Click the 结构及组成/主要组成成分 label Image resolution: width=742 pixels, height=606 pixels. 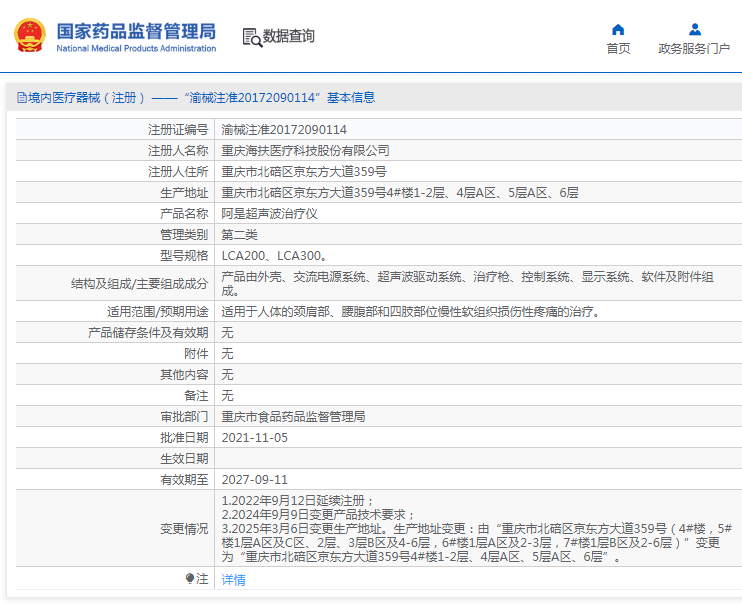coord(140,284)
